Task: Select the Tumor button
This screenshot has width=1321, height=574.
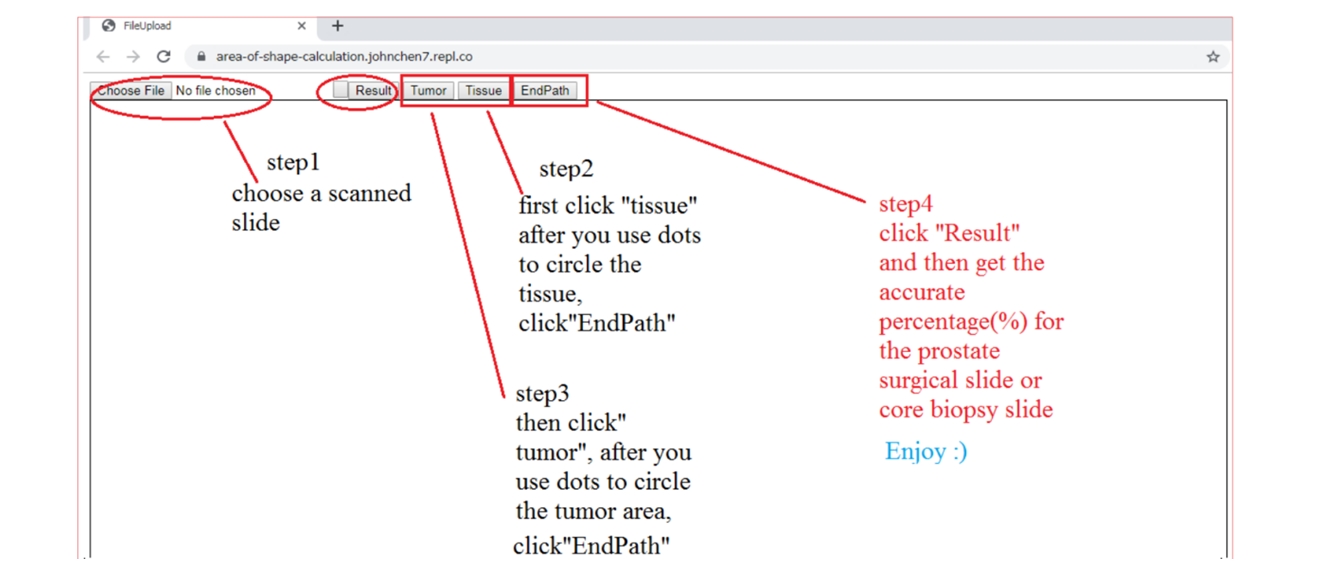Action: (428, 90)
